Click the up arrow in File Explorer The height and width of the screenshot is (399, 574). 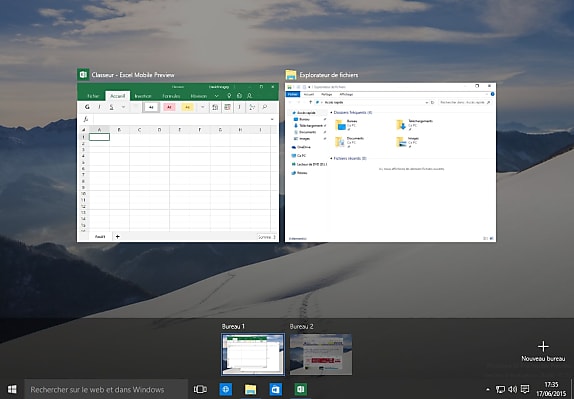pos(310,102)
